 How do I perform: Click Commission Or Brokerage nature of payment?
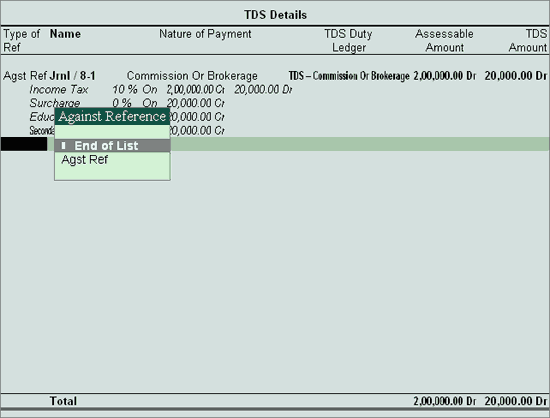[x=192, y=76]
